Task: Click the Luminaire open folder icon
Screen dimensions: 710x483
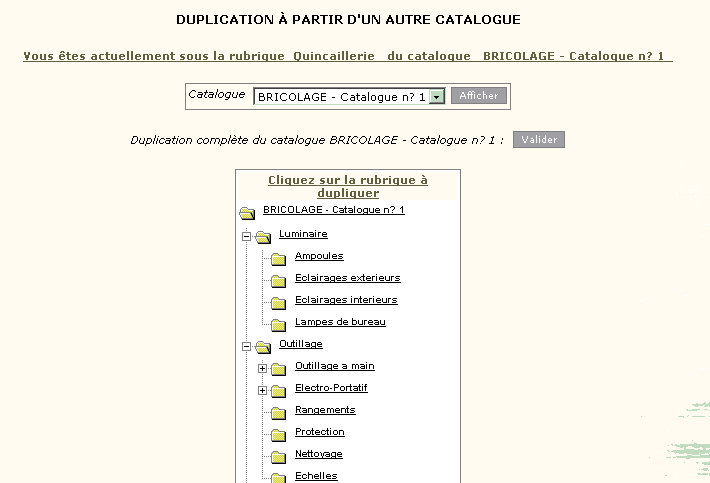Action: (x=263, y=237)
